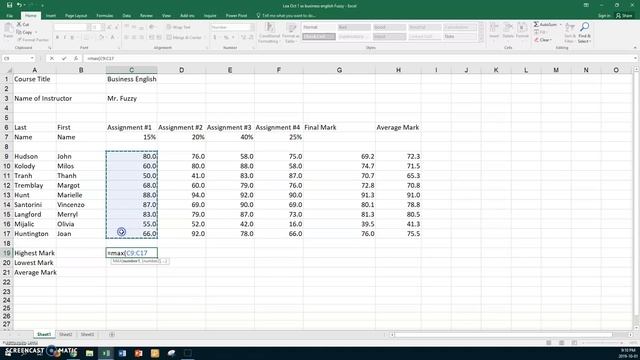Switch to the Review tab

(x=146, y=16)
